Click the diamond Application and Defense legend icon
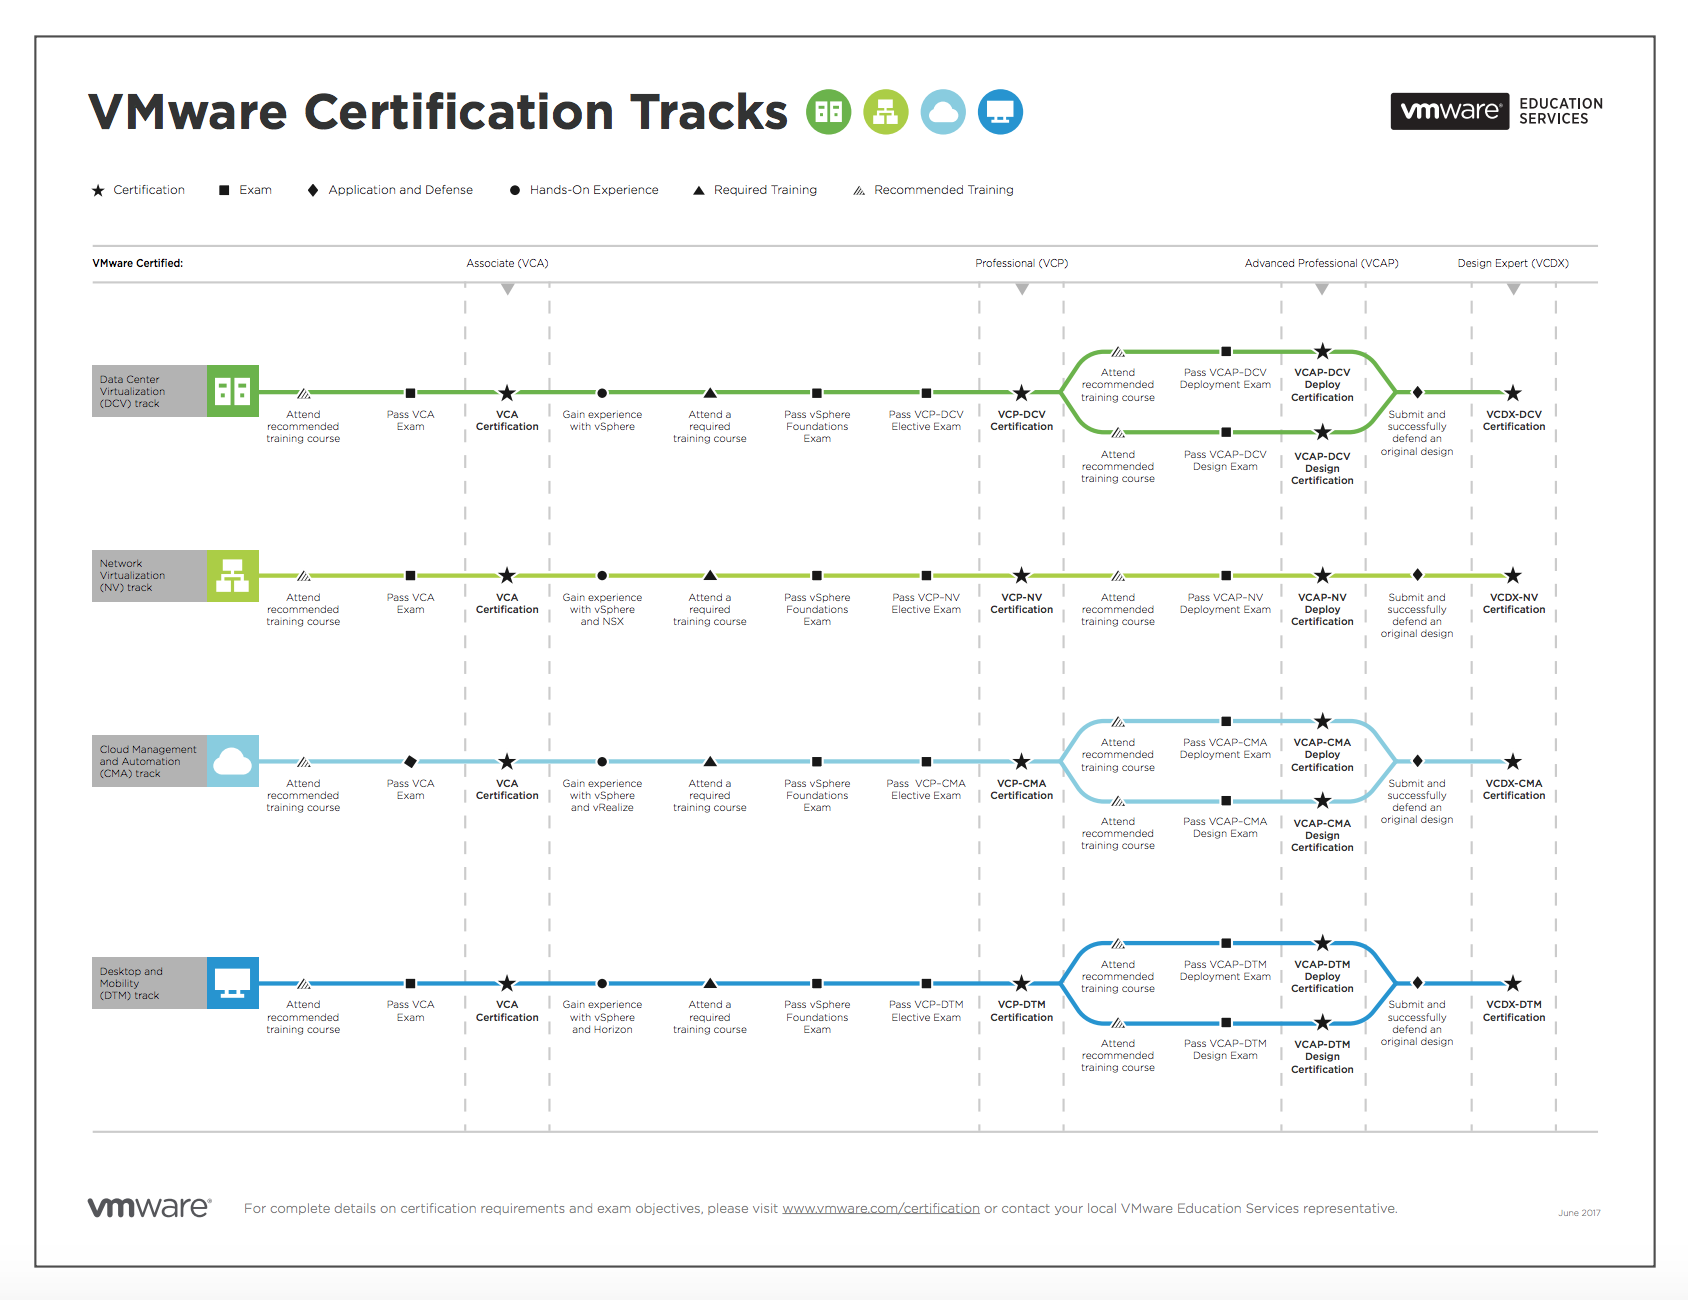Image resolution: width=1688 pixels, height=1300 pixels. point(313,190)
